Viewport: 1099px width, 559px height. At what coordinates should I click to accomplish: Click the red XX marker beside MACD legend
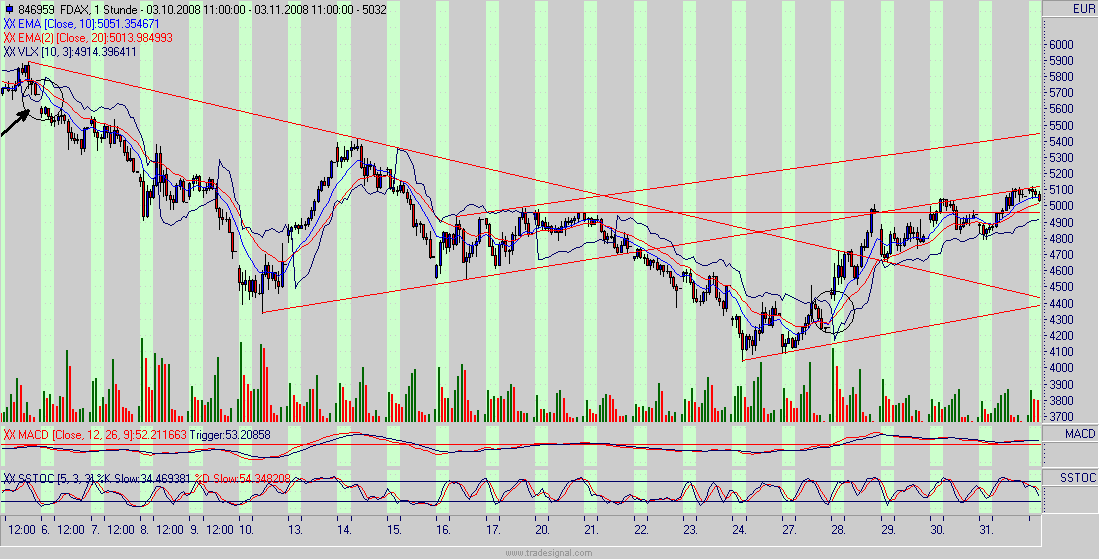pos(10,434)
